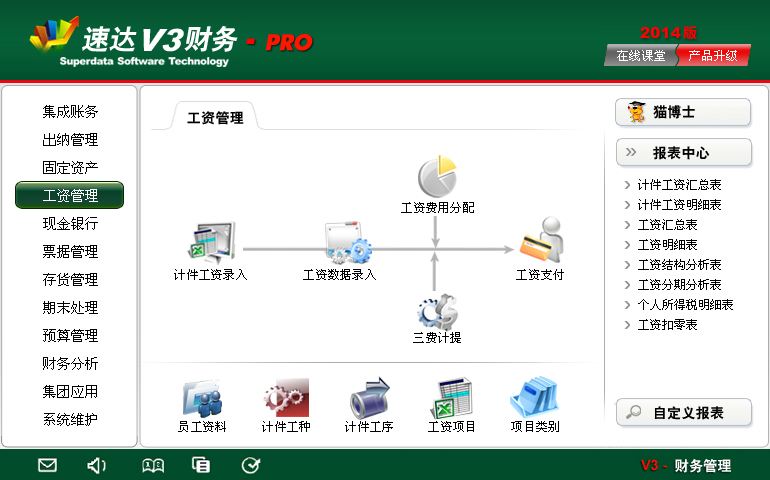This screenshot has width=770, height=480.
Task: Open the 工资费用分配 pie chart icon
Action: 438,176
